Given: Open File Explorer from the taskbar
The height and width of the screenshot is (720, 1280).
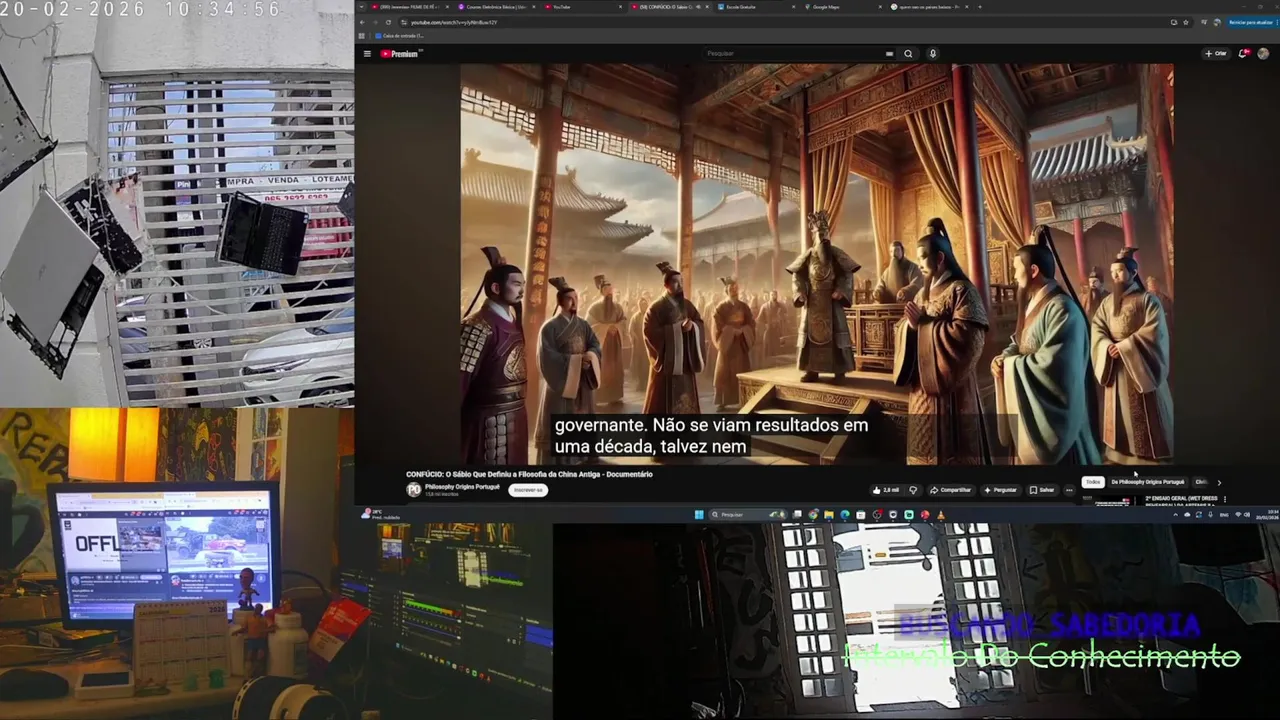Looking at the screenshot, I should 829,515.
